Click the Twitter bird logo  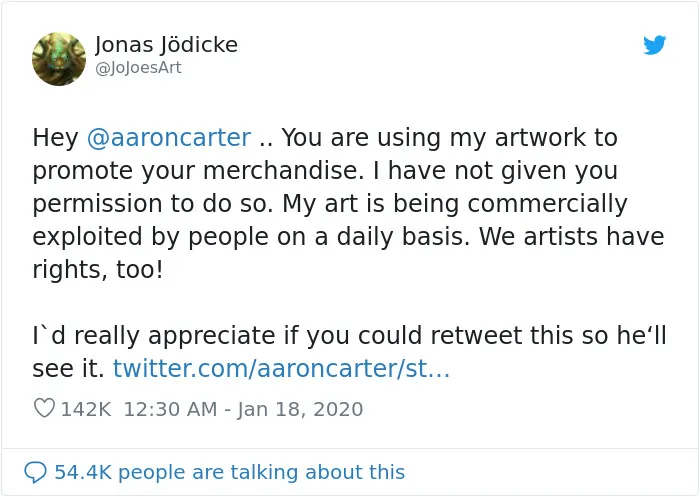654,45
